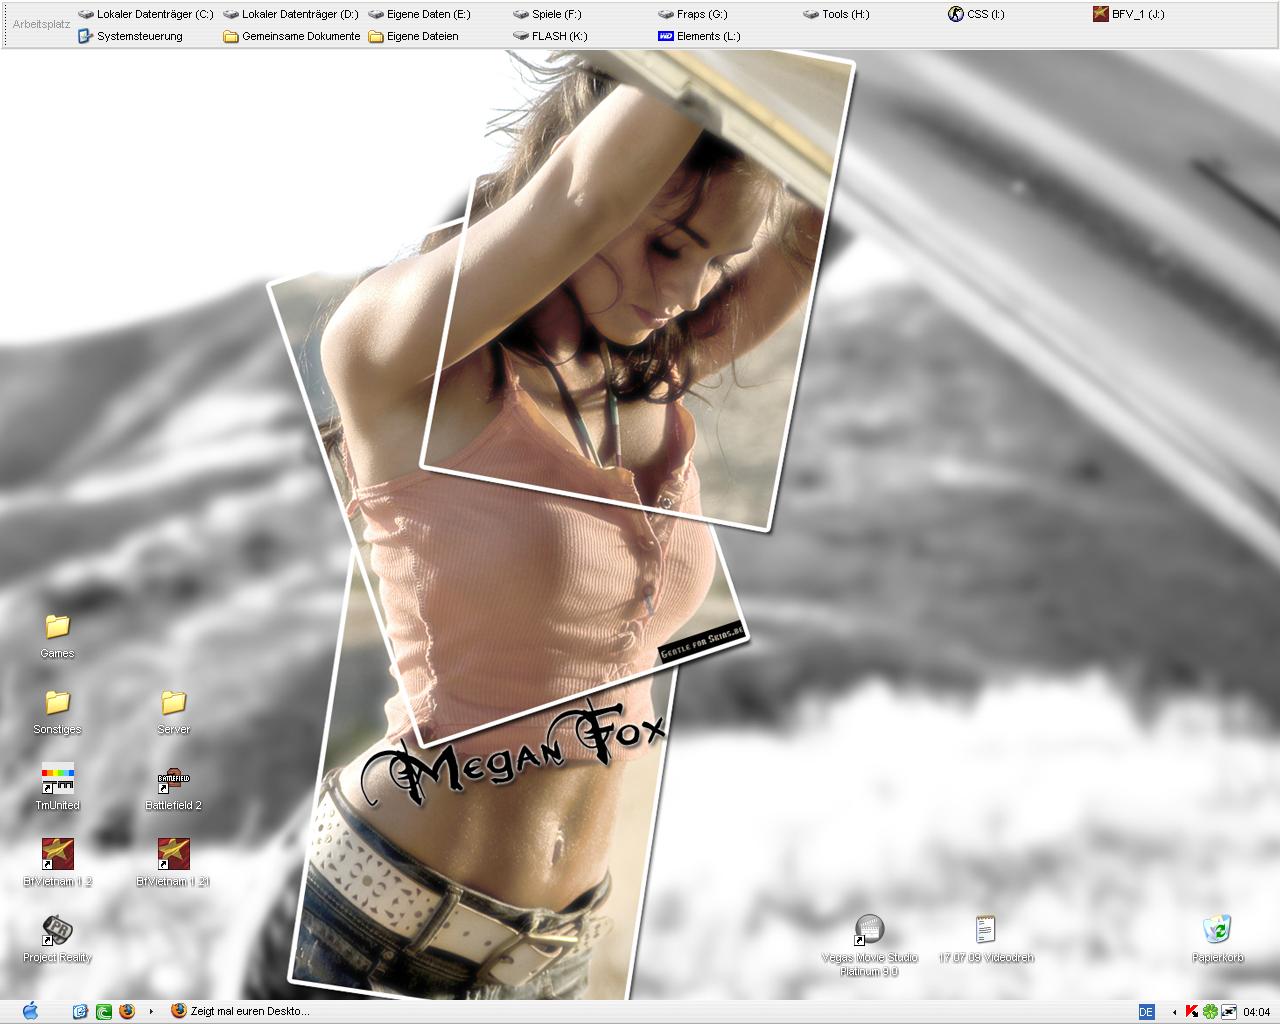This screenshot has width=1280, height=1024.
Task: Switch to Zeigt mal euren Deskto... Firefox window
Action: (x=241, y=1011)
